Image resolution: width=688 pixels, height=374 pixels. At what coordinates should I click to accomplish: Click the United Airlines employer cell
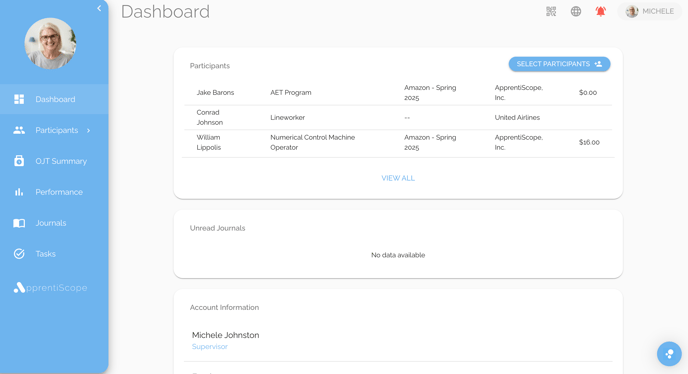coord(517,118)
